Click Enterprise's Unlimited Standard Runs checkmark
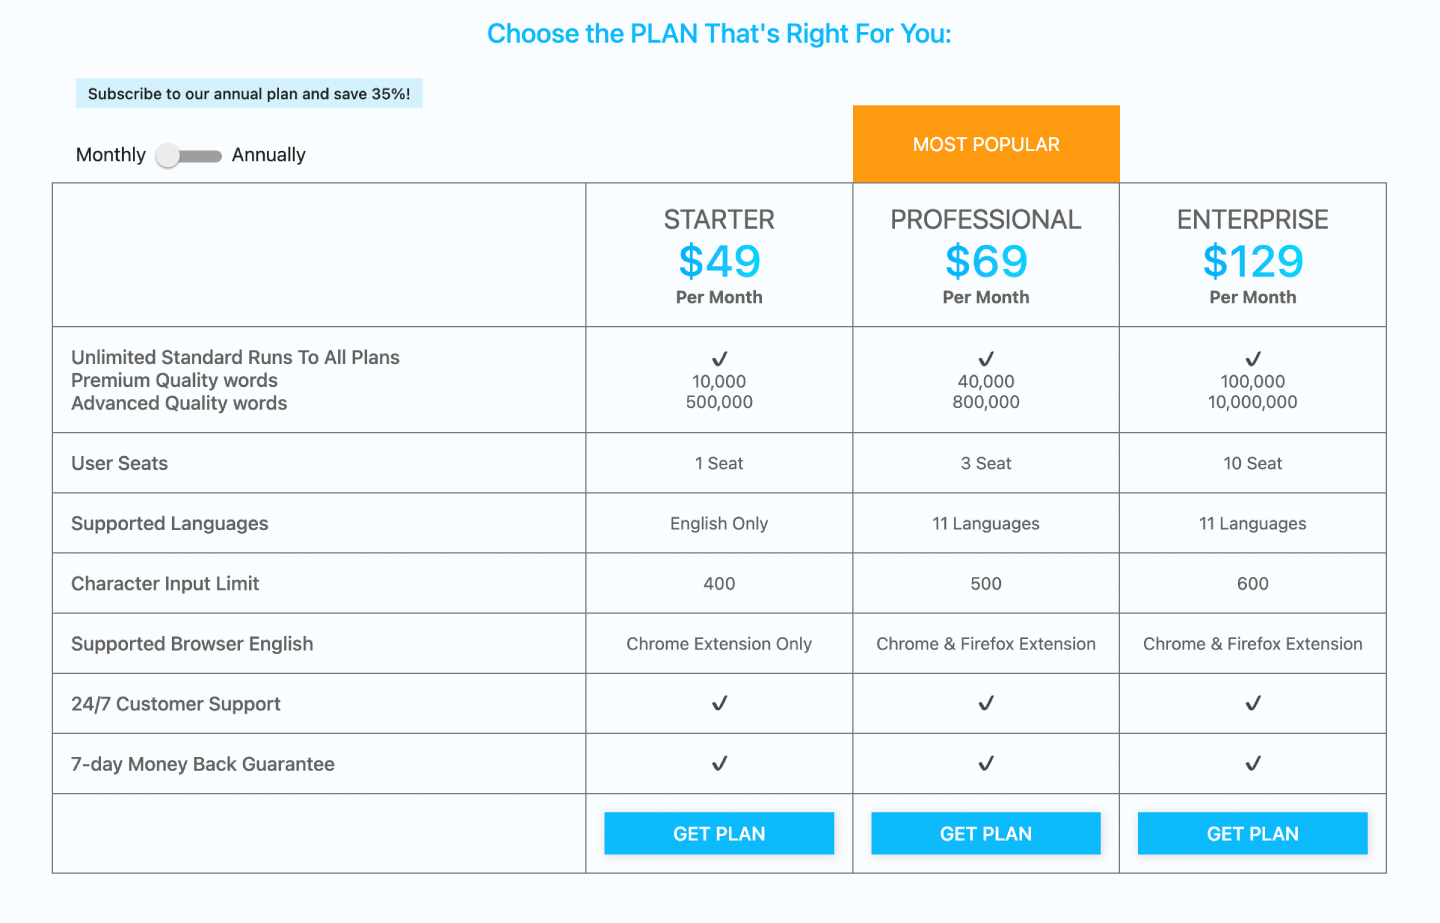 click(x=1253, y=358)
